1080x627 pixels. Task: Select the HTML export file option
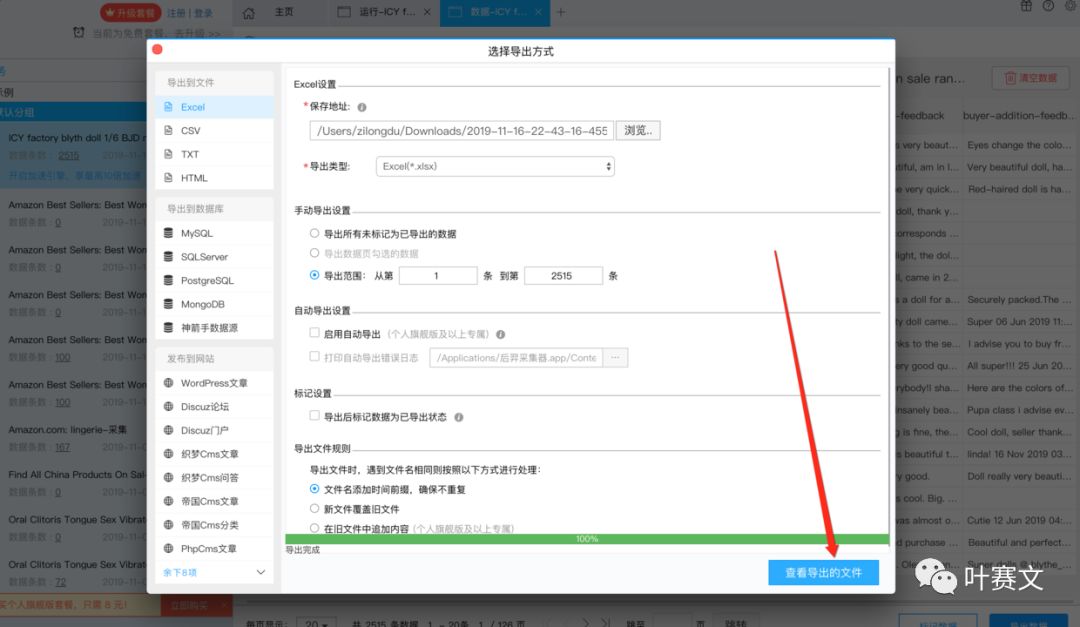point(193,178)
